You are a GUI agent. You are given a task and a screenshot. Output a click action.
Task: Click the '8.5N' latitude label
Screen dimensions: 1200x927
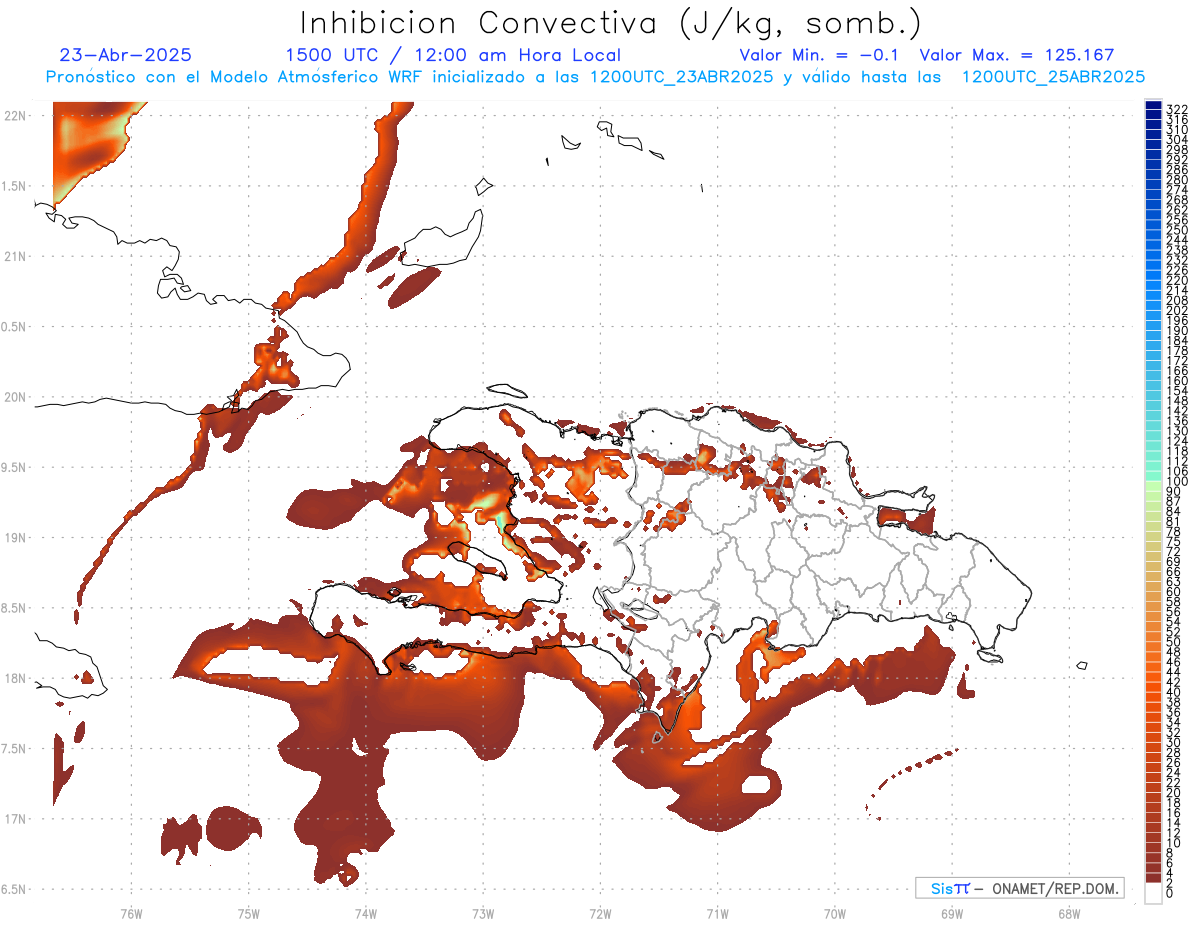(13, 608)
